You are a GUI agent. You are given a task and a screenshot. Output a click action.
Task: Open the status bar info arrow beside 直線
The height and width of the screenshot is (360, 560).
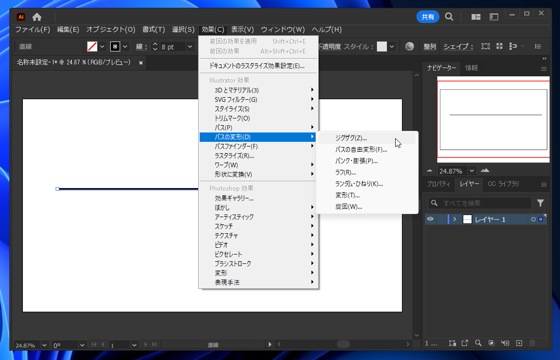pos(270,344)
